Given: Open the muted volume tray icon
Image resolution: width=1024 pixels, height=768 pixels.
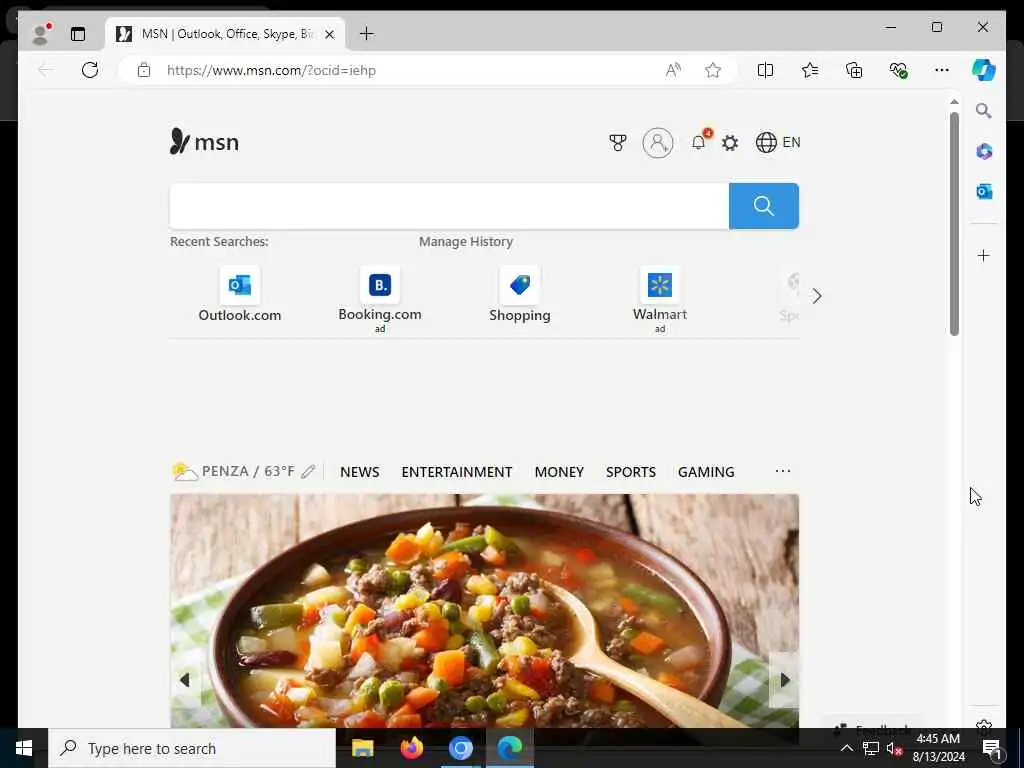Looking at the screenshot, I should (x=895, y=748).
